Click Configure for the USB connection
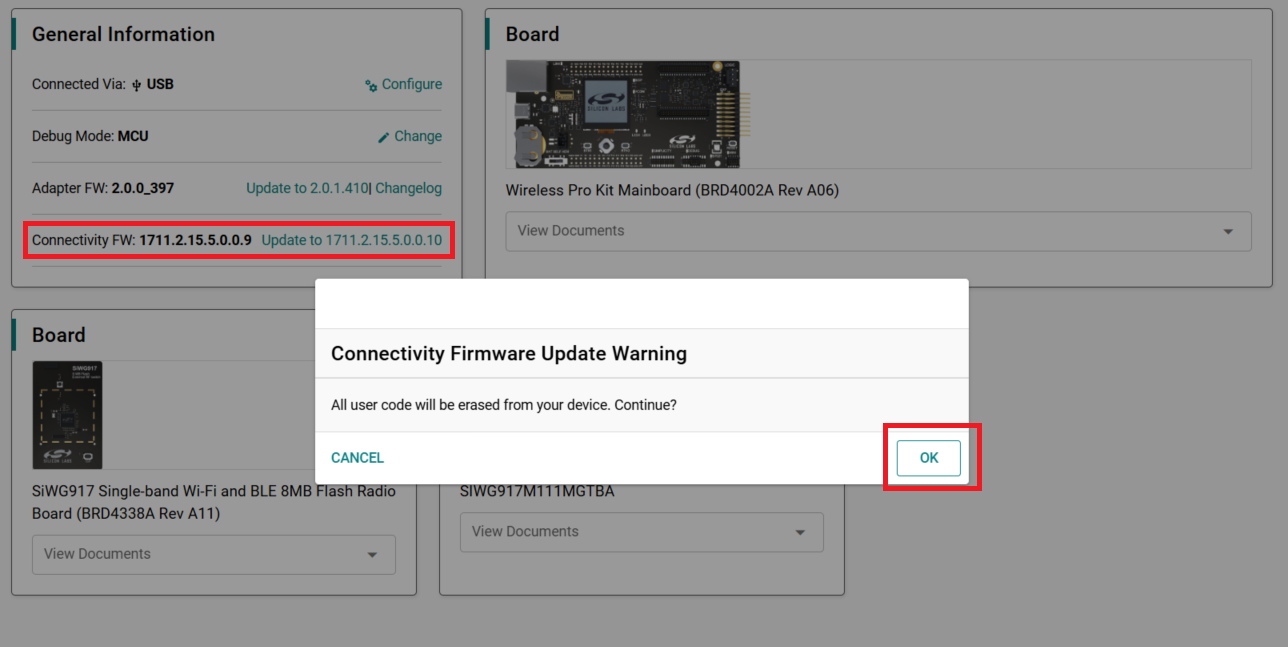The height and width of the screenshot is (647, 1288). click(412, 84)
